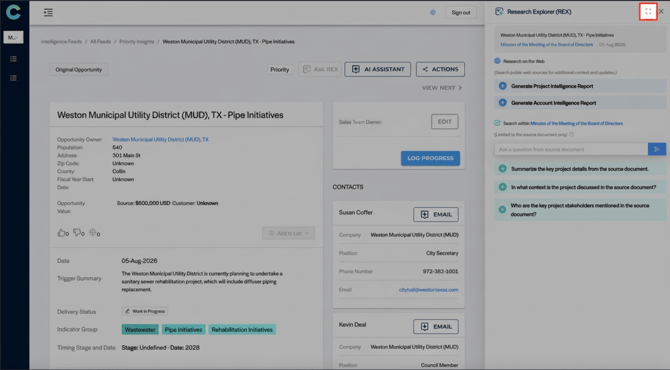Click the target icon beside thumbs down
670x370 pixels.
tap(93, 232)
